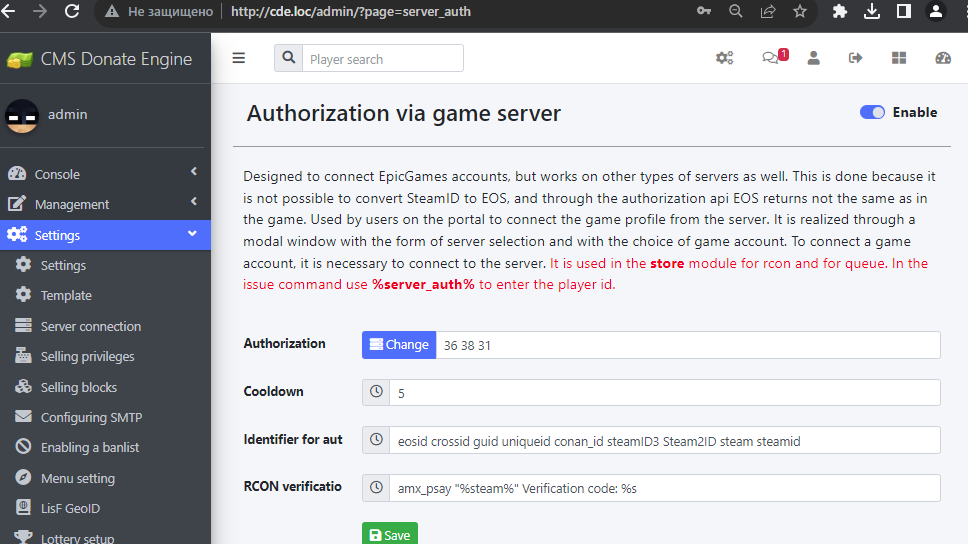Expand the Console sidebar menu

coord(105,174)
